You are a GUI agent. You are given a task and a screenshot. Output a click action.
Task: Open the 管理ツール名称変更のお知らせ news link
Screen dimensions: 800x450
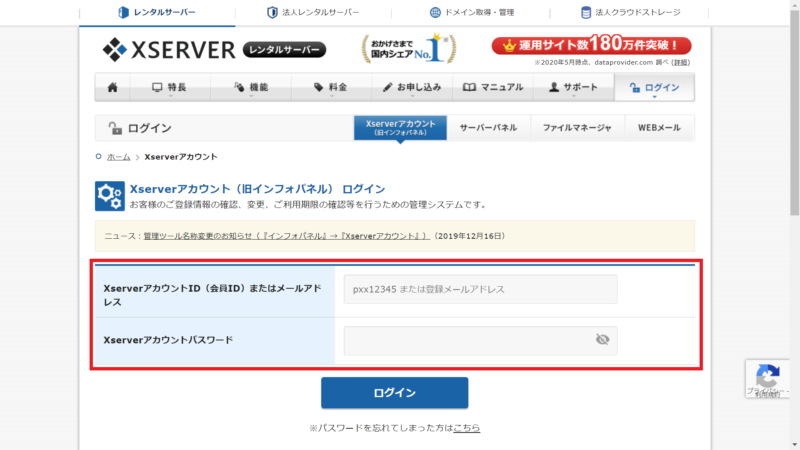(286, 236)
